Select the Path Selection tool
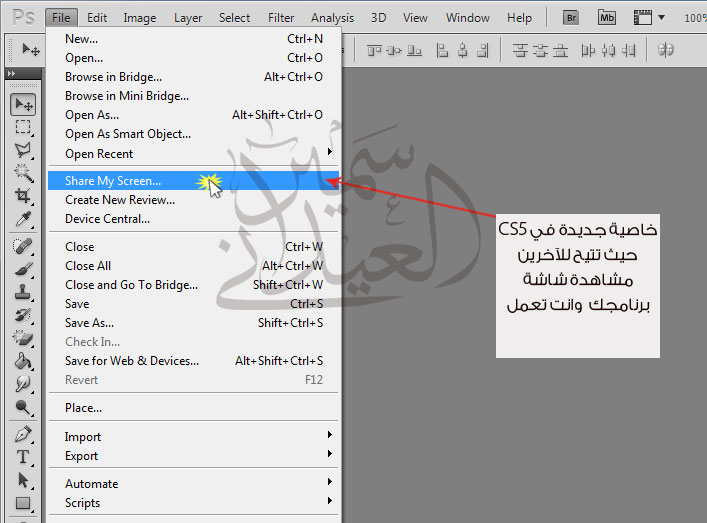Viewport: 707px width, 523px height. 23,480
